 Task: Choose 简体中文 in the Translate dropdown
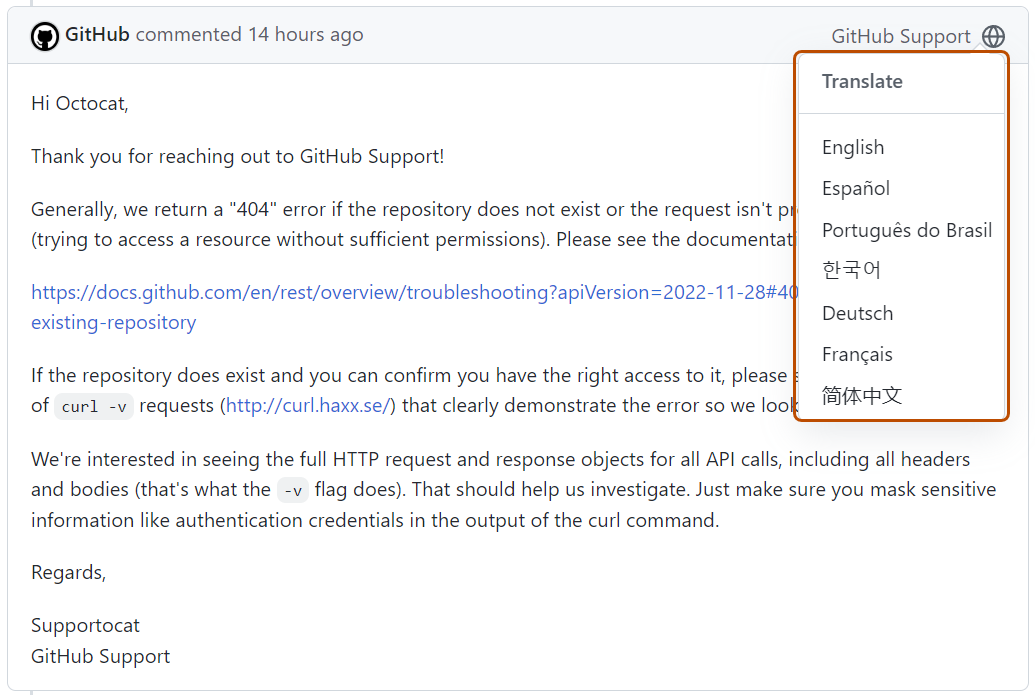point(861,396)
